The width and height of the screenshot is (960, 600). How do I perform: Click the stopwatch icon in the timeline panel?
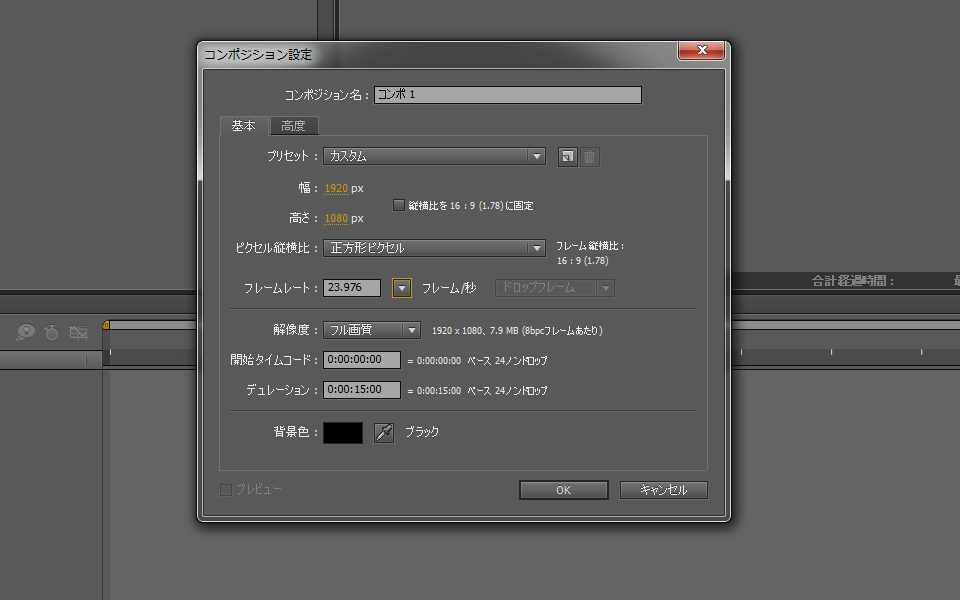(51, 332)
